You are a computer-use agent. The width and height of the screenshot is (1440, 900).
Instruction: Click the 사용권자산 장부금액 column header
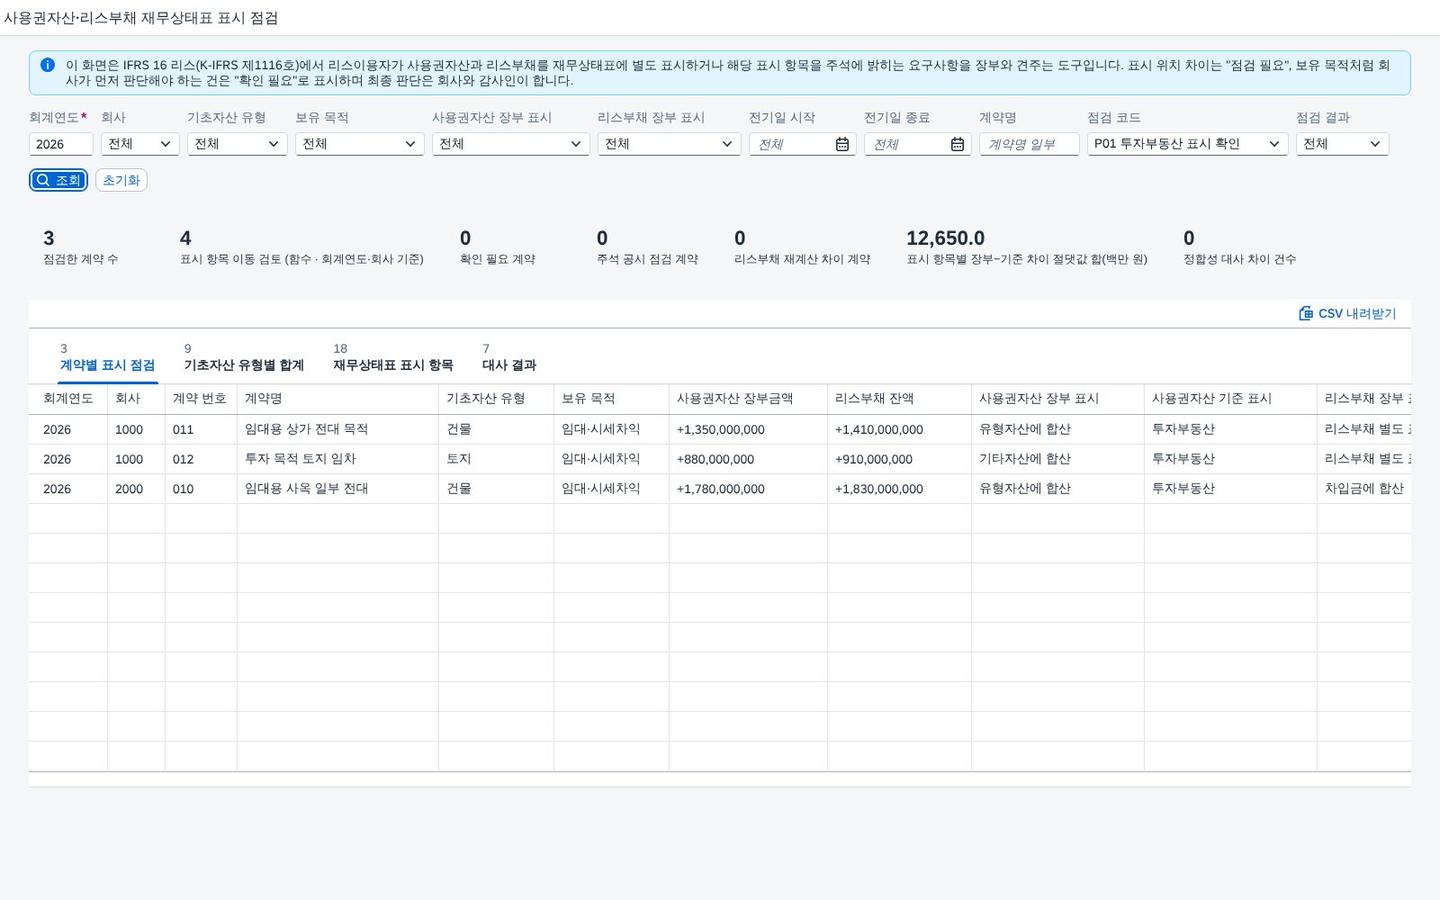(748, 399)
